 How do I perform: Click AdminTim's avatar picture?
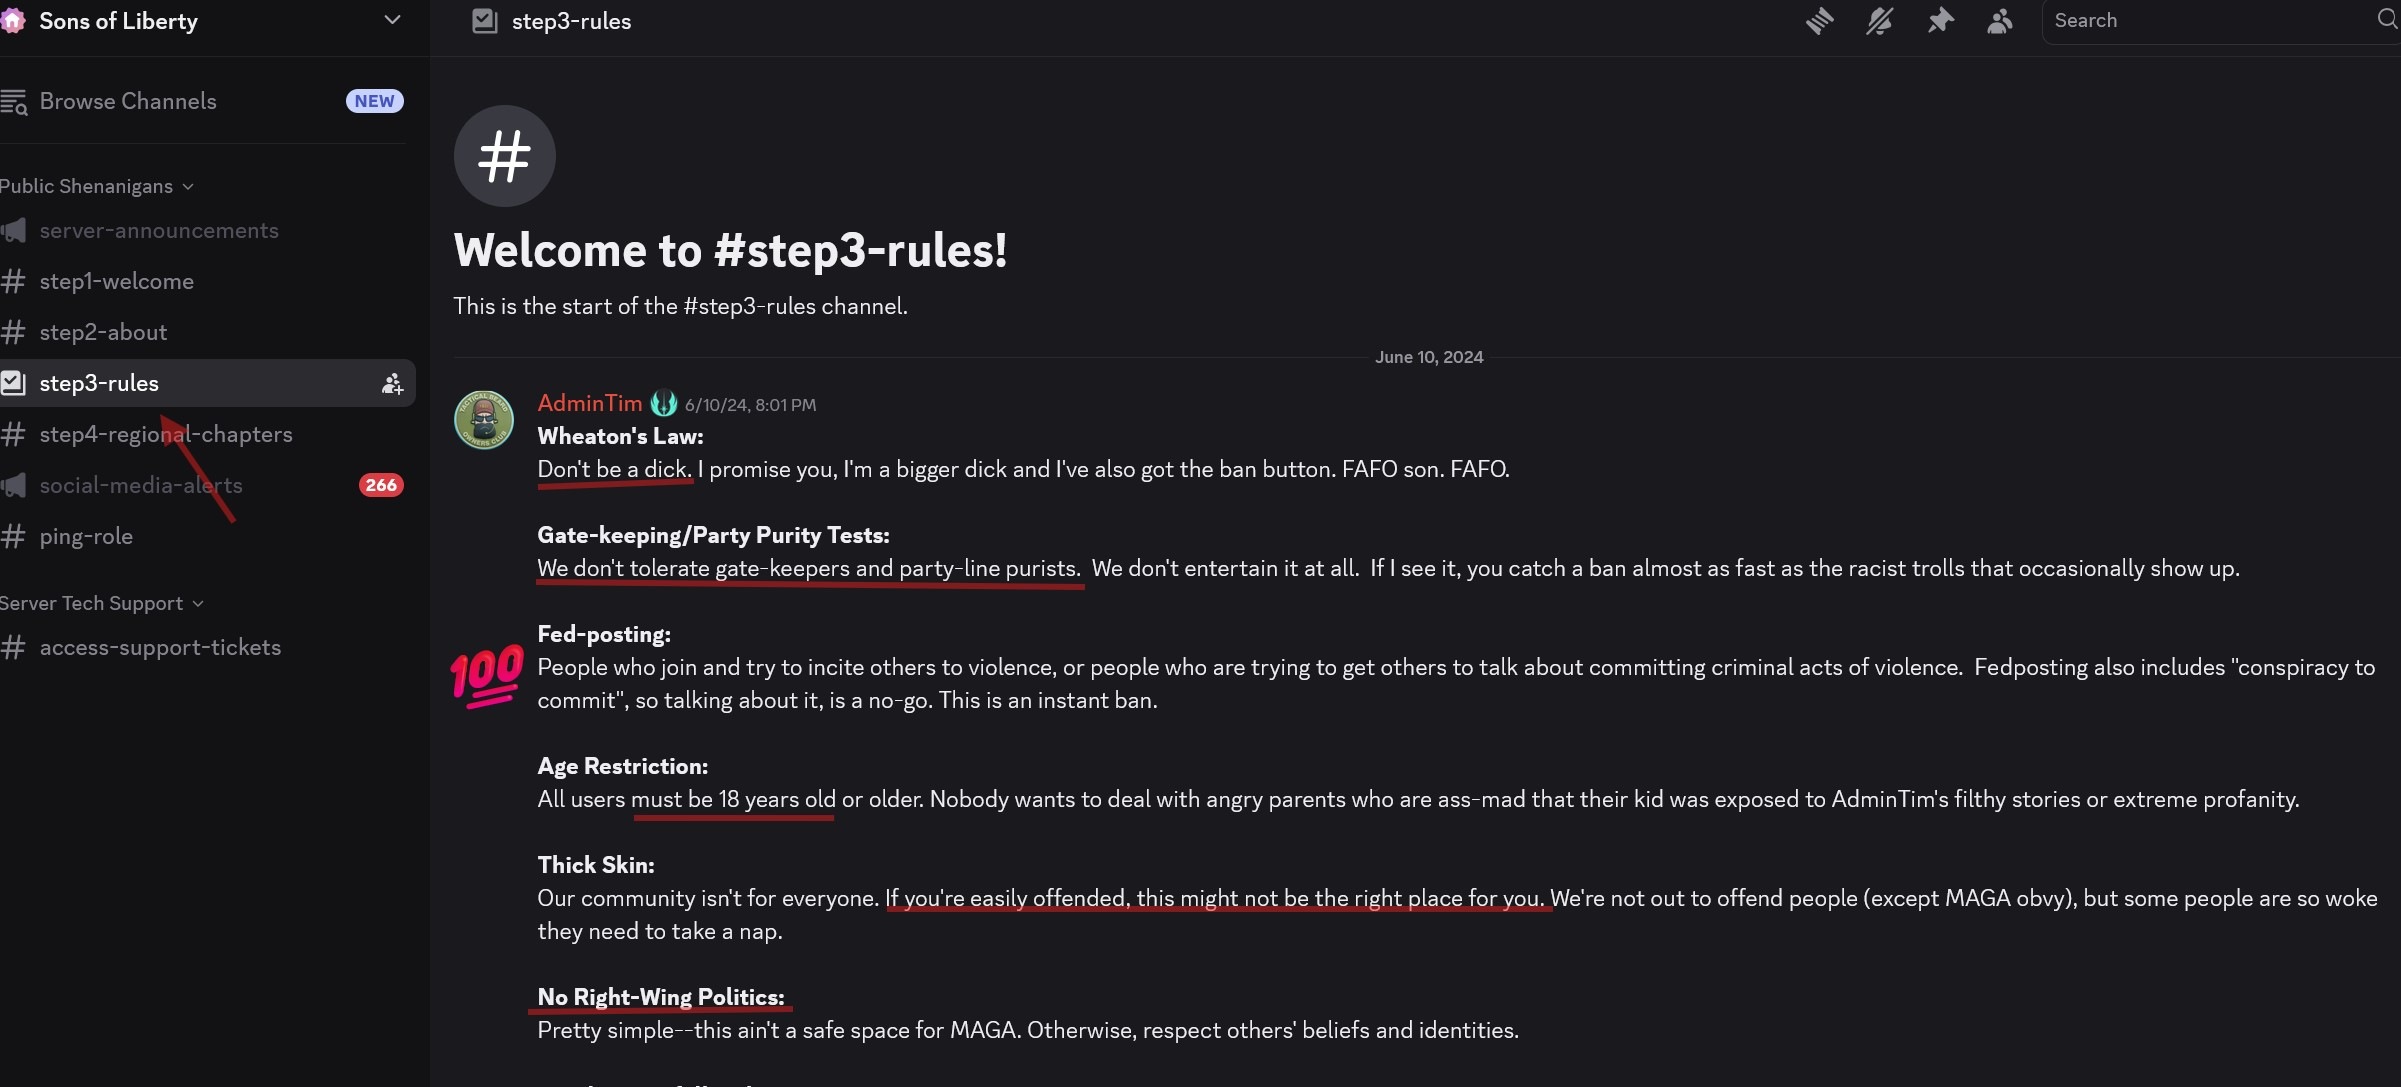tap(485, 420)
